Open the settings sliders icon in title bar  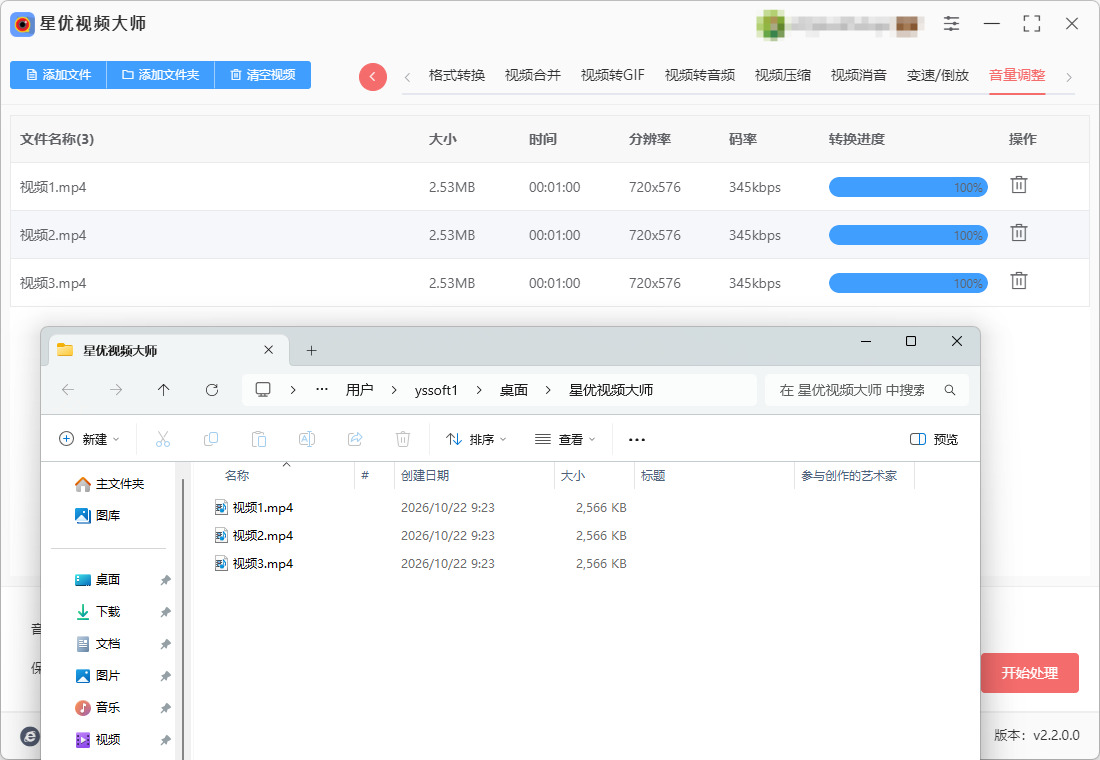[951, 23]
